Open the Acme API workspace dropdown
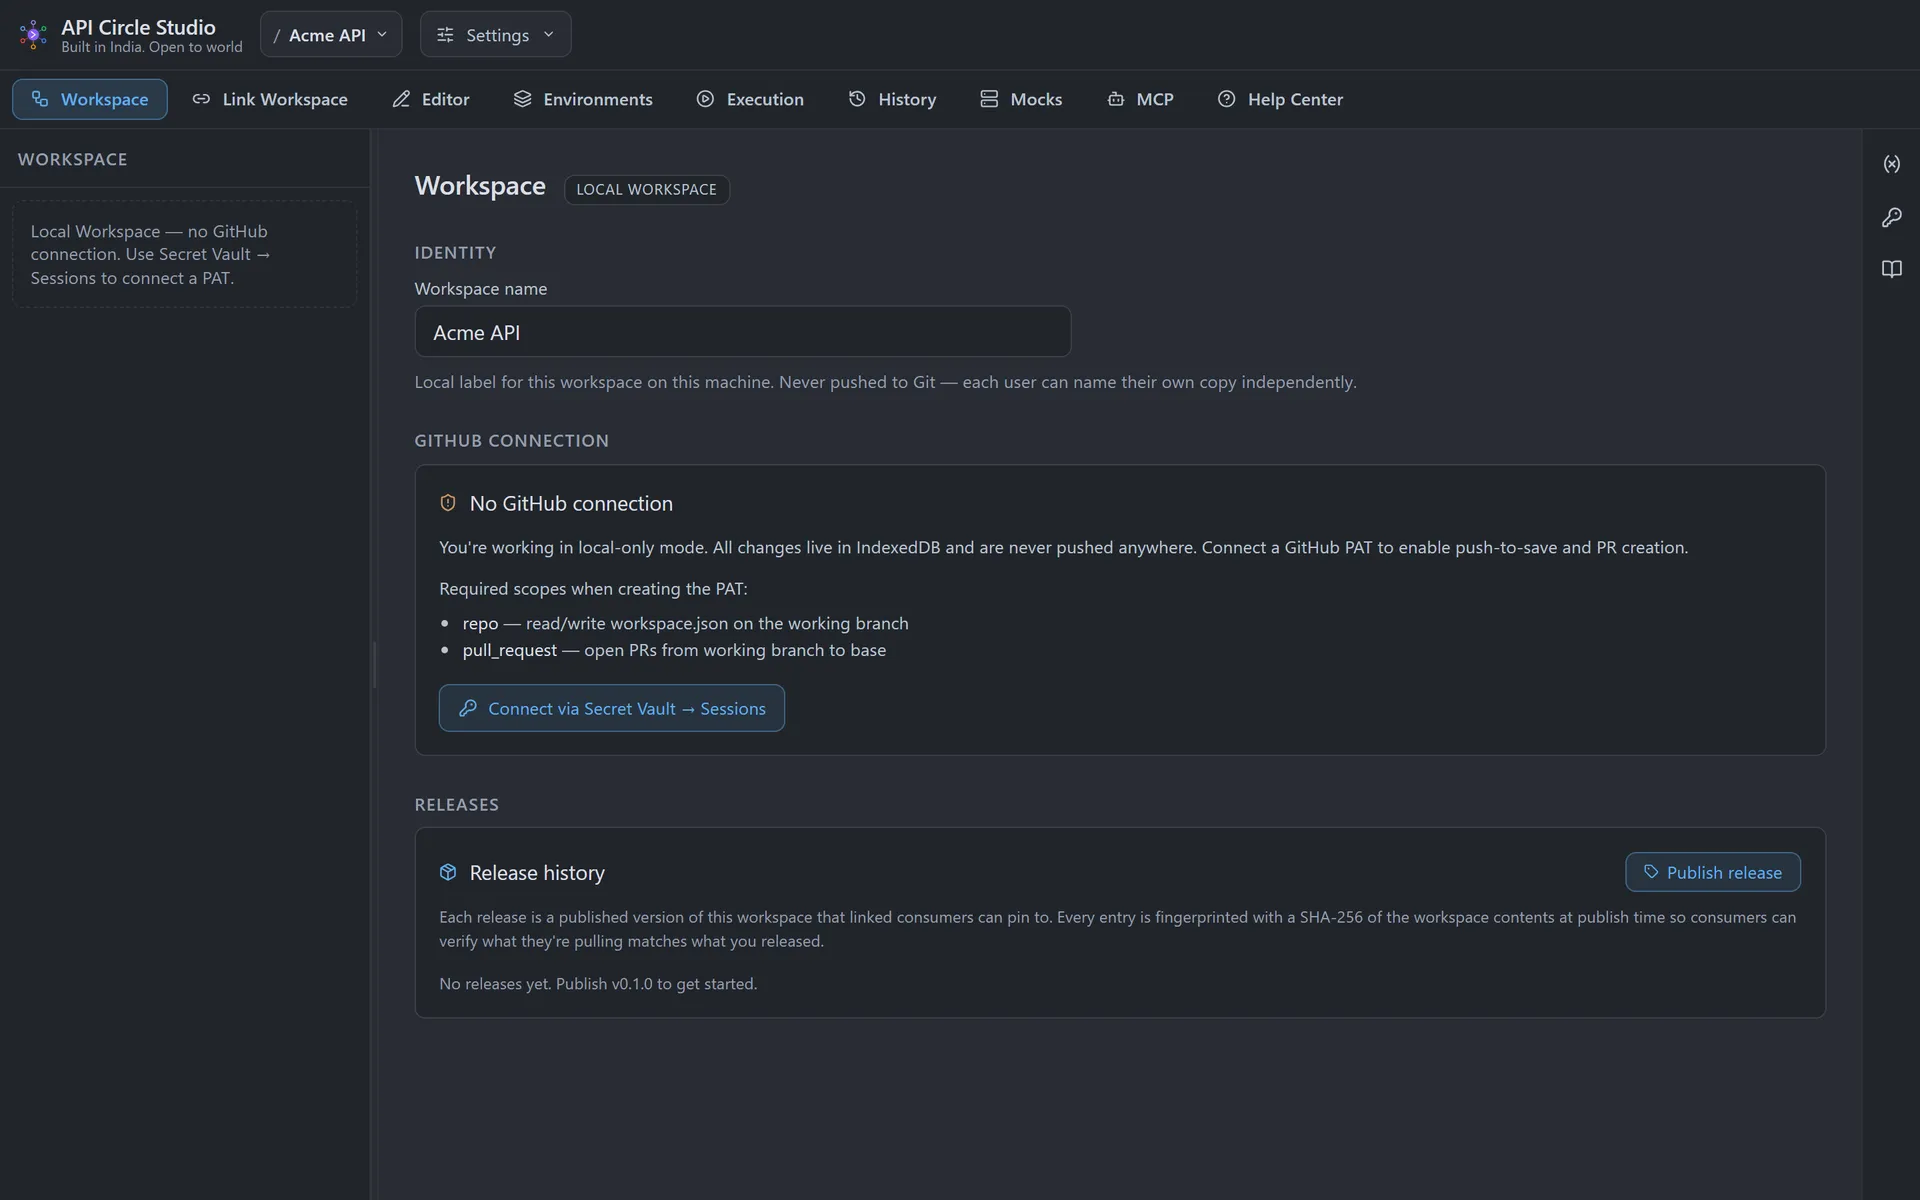 pyautogui.click(x=331, y=34)
